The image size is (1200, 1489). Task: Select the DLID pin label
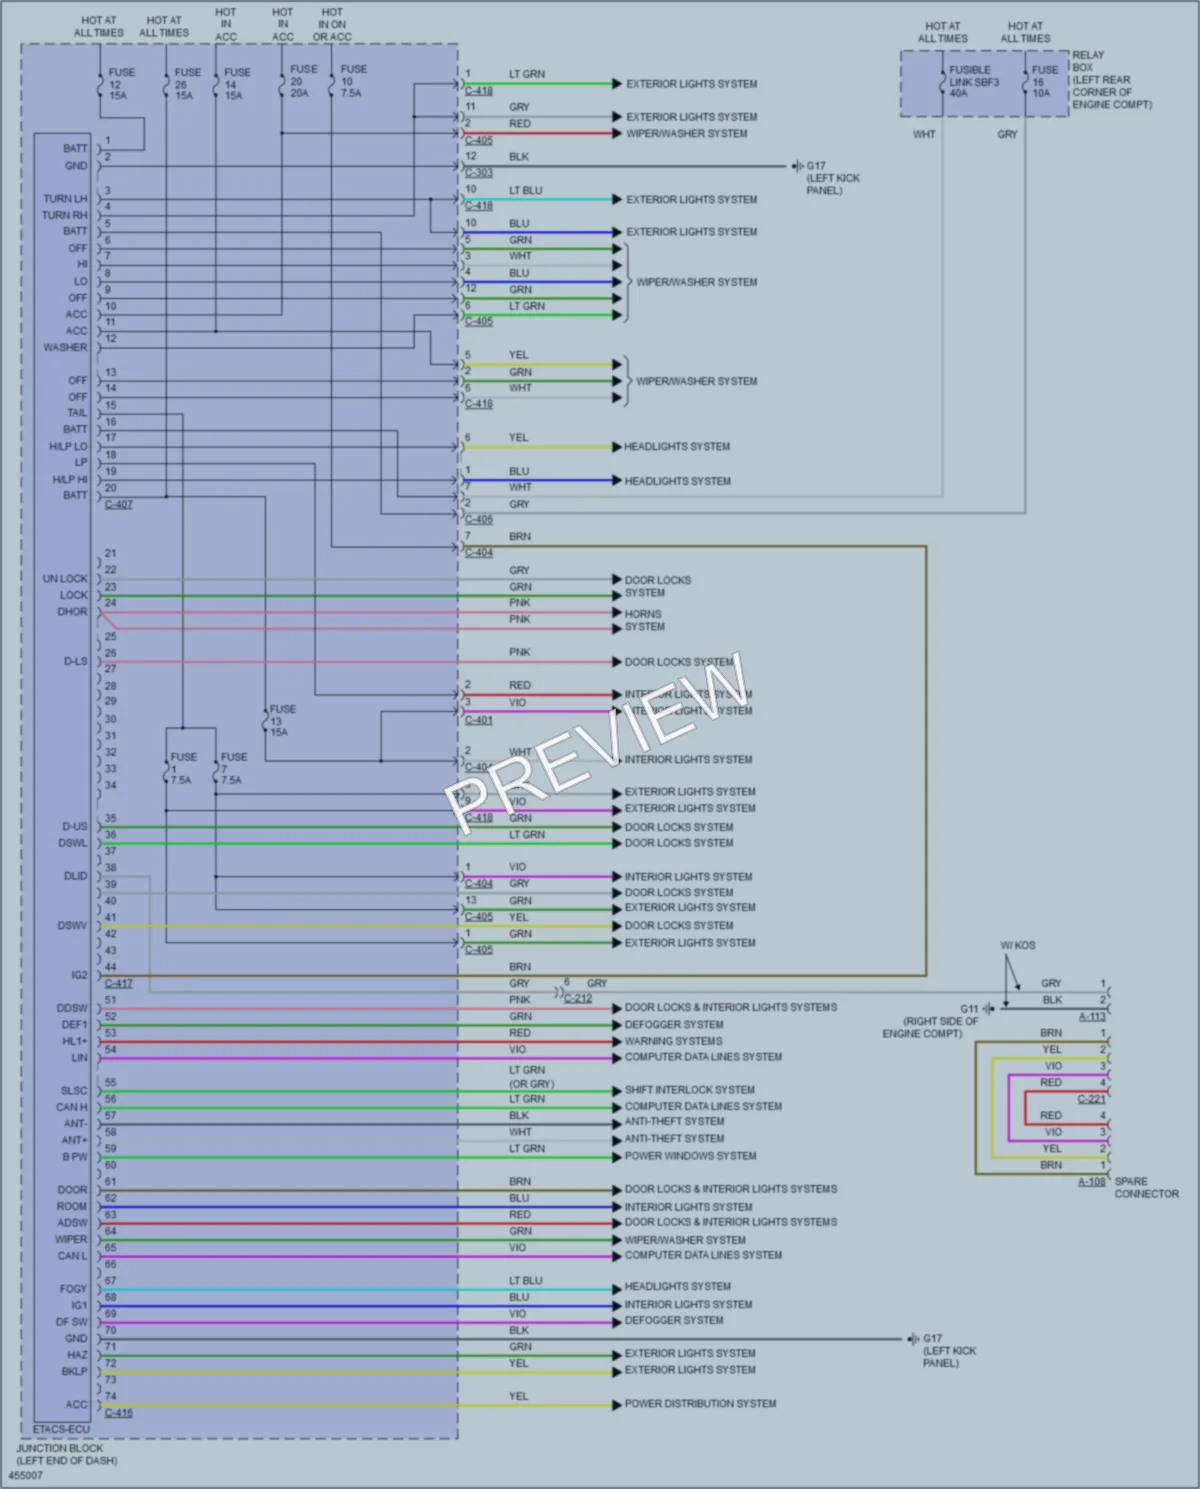(76, 876)
